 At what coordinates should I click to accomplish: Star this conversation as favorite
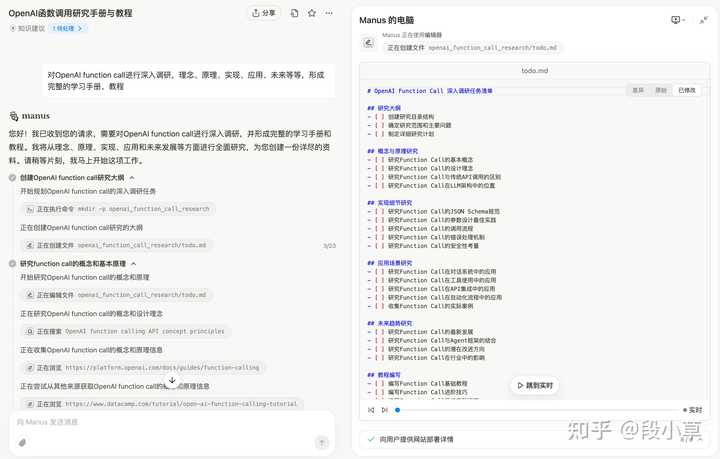coord(312,13)
